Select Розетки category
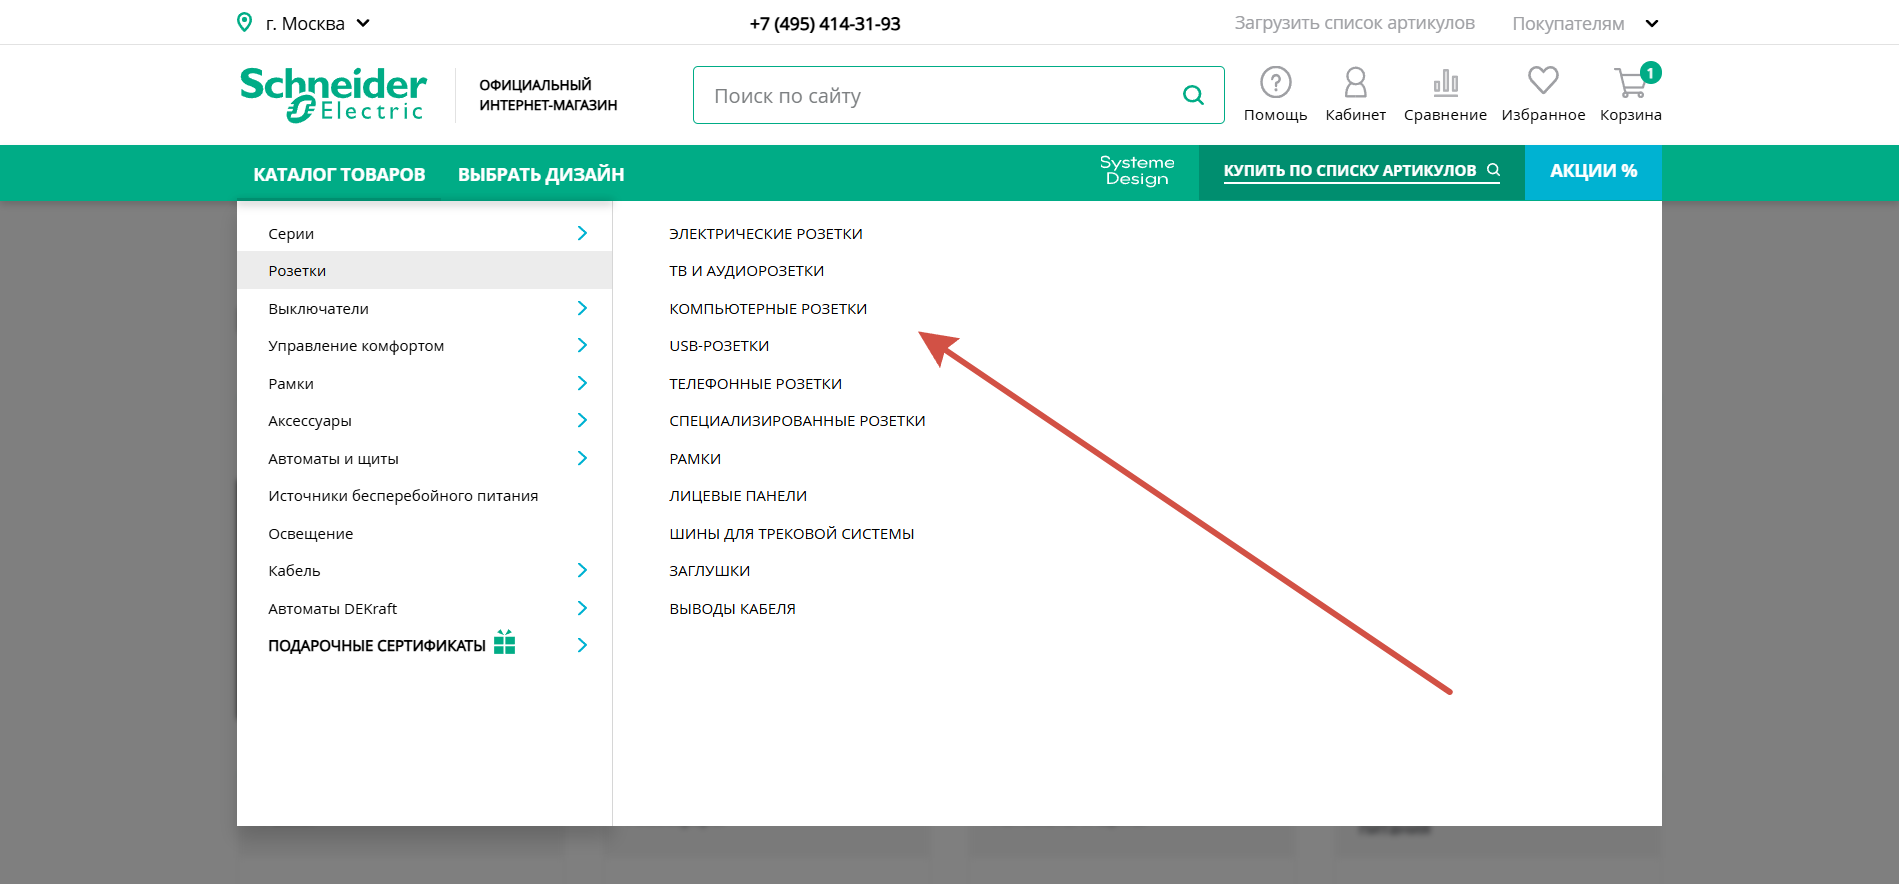The image size is (1899, 884). pos(424,271)
